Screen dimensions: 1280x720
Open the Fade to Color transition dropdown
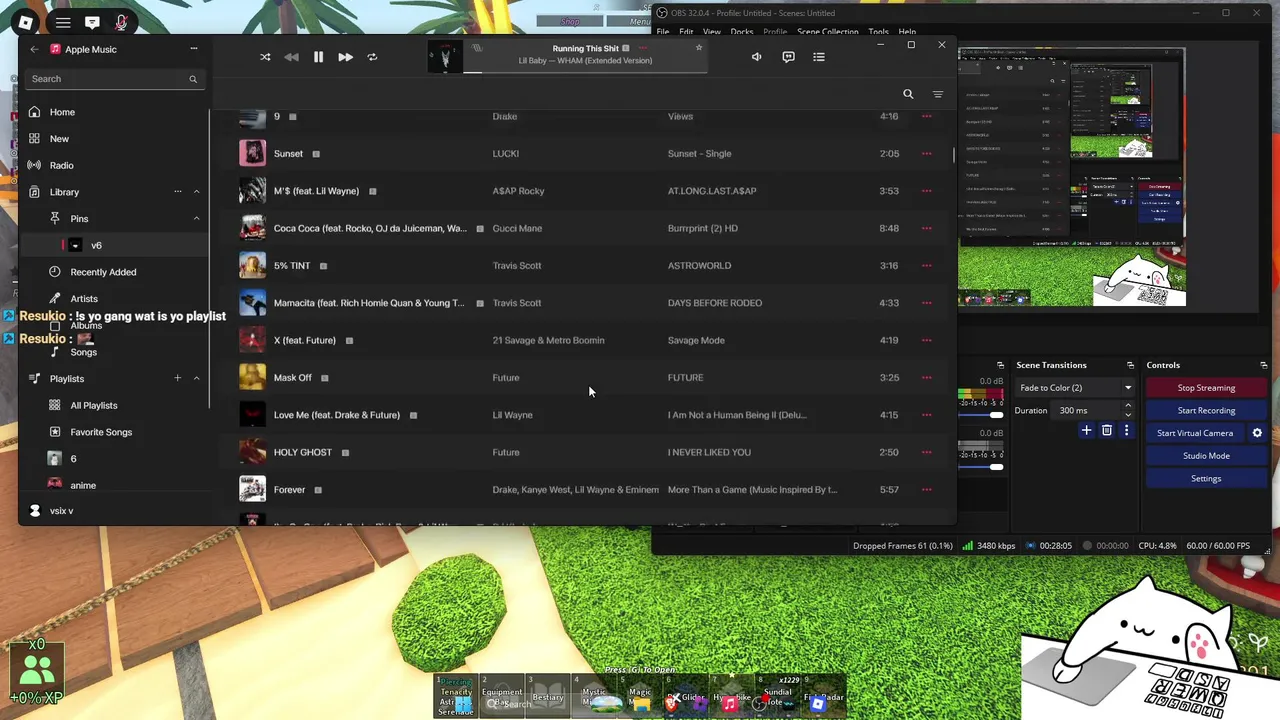tap(1074, 388)
